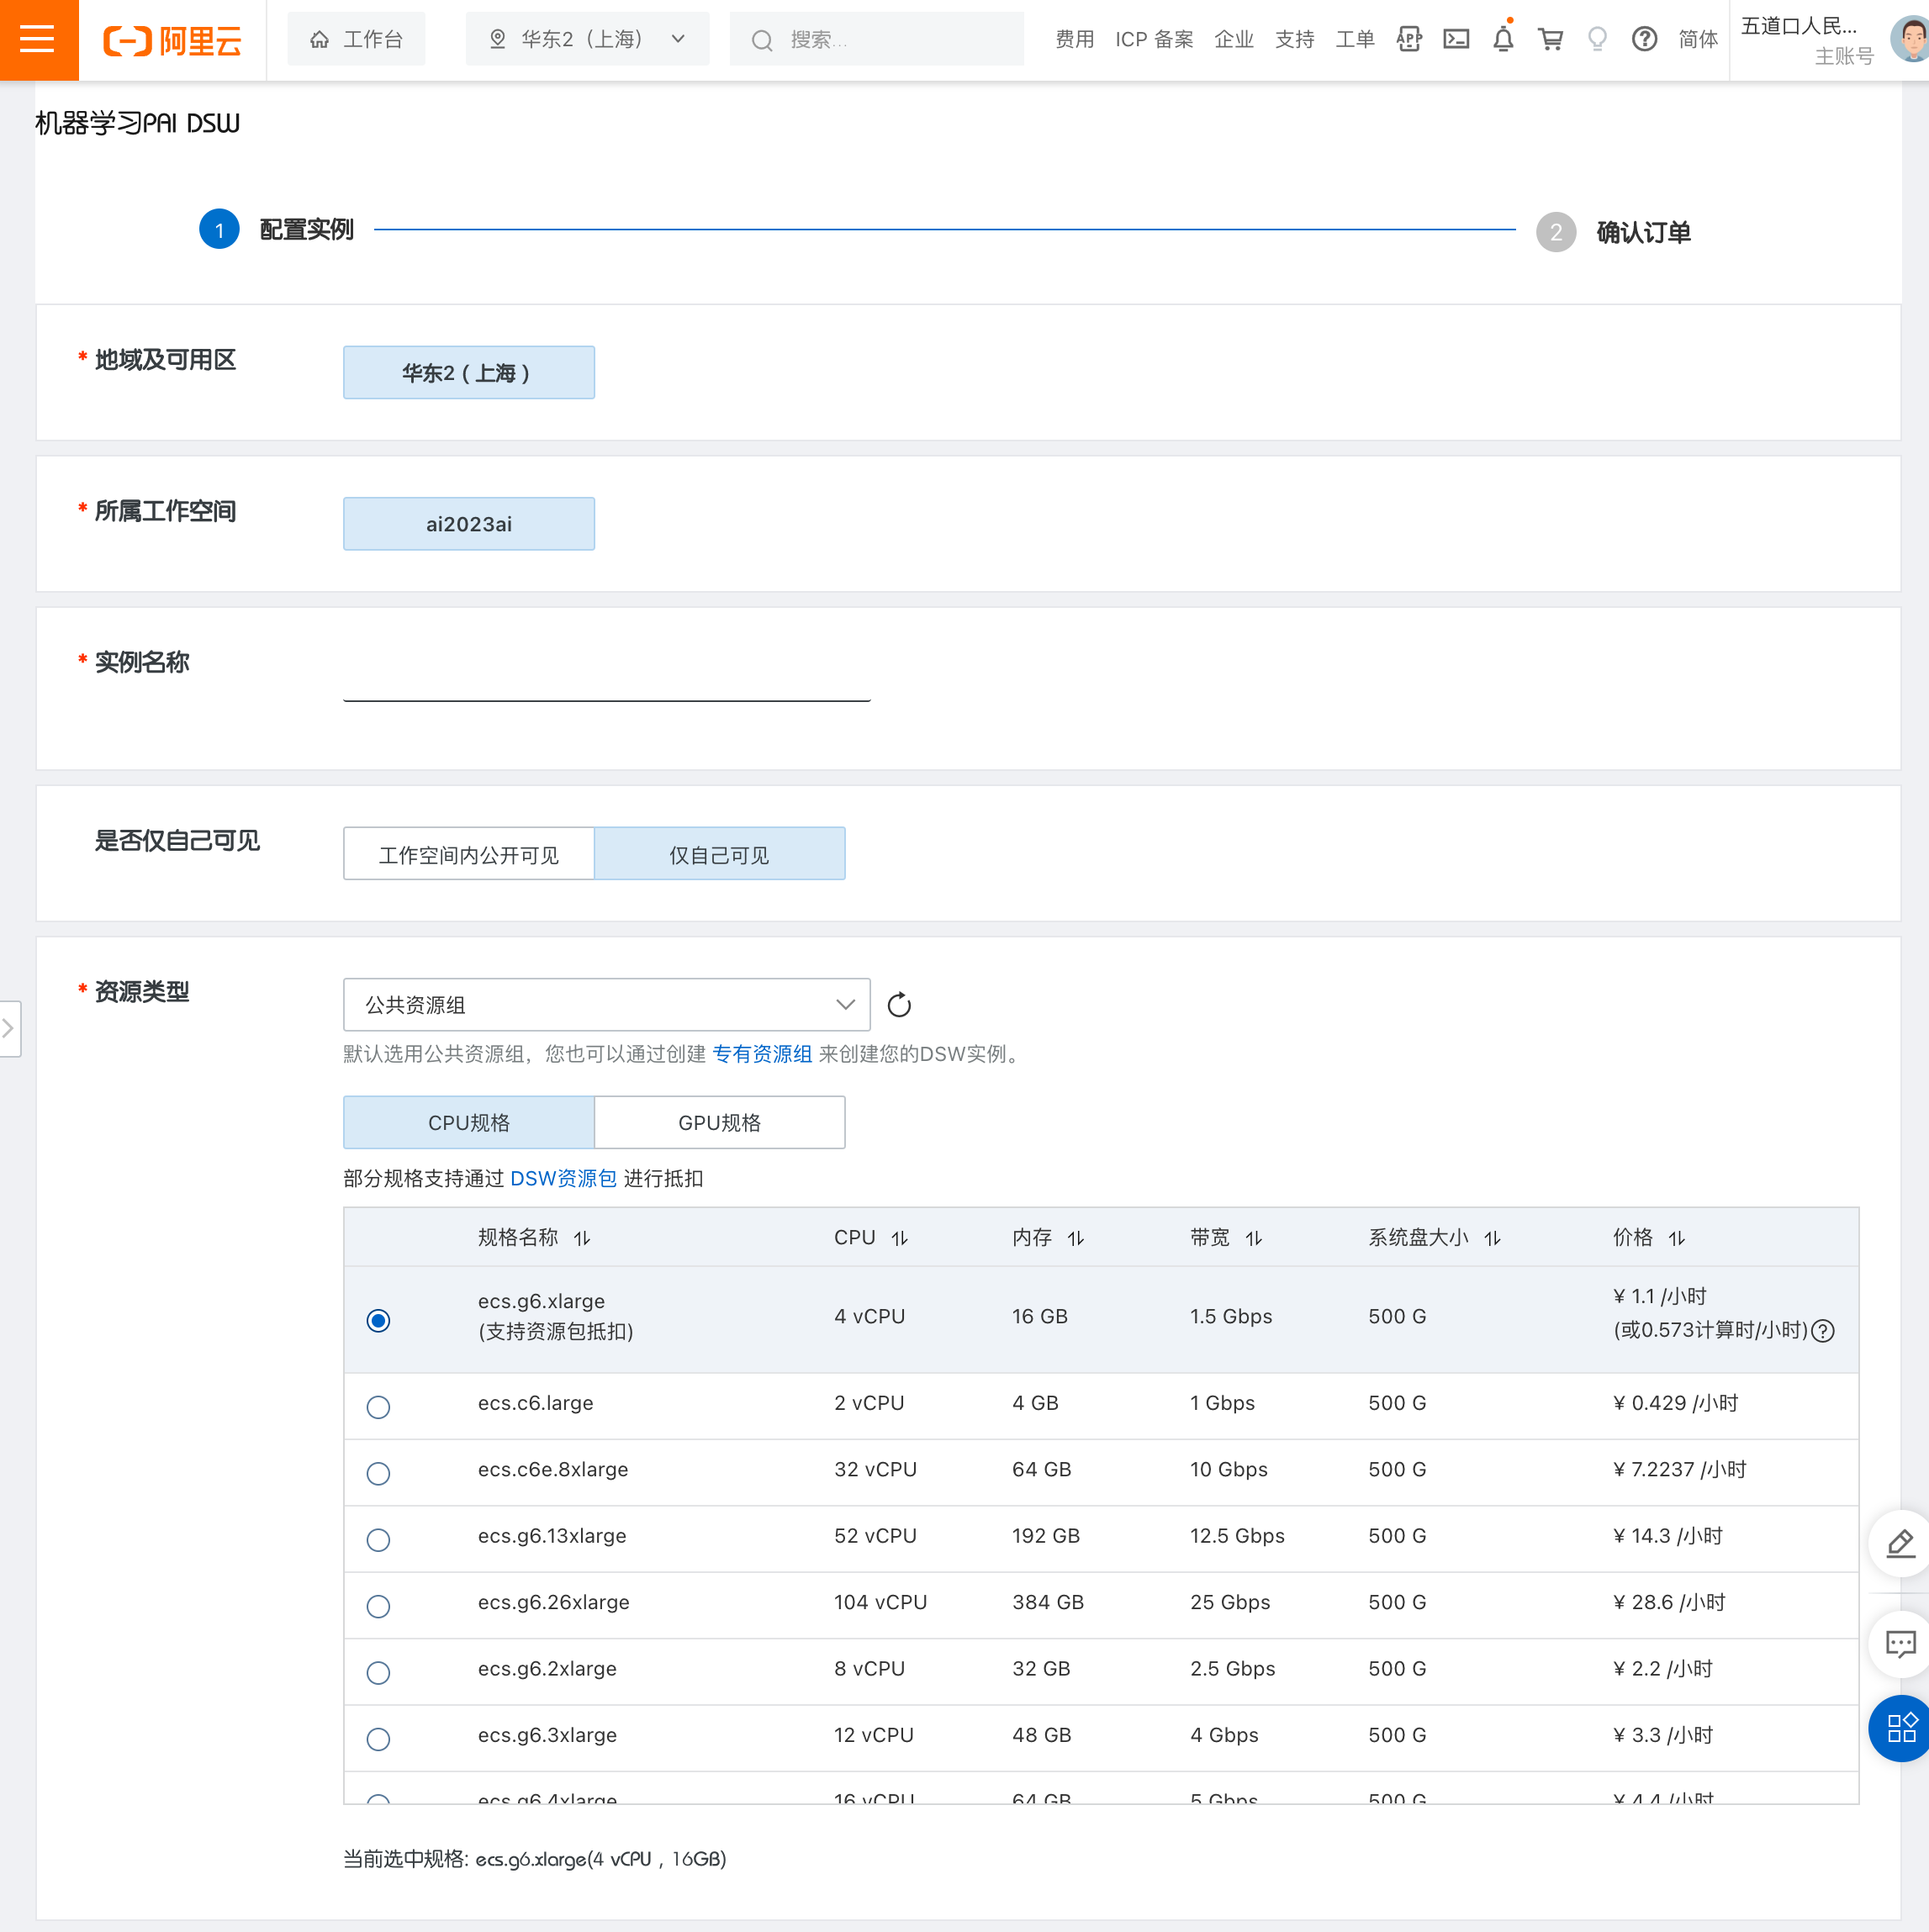The width and height of the screenshot is (1929, 1932).
Task: Open the help question mark icon
Action: 1644,39
